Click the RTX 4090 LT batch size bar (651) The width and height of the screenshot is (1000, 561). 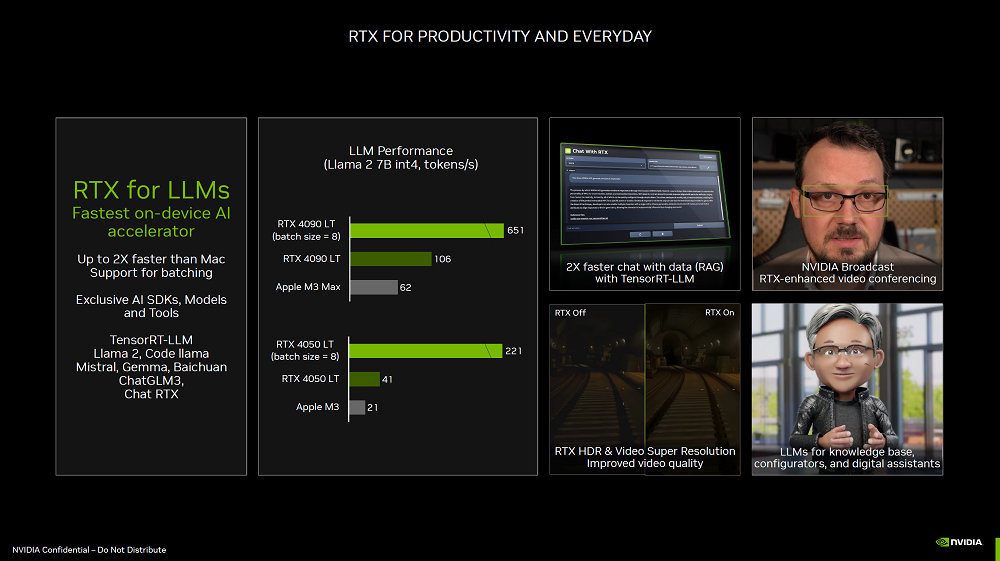click(x=427, y=230)
